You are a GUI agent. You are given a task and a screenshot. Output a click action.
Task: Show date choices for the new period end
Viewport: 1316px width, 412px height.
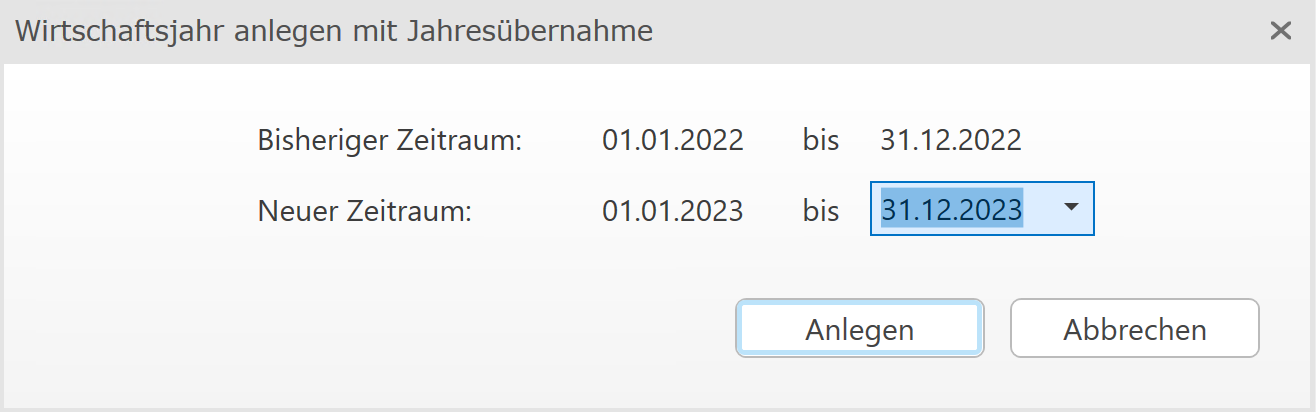1071,208
